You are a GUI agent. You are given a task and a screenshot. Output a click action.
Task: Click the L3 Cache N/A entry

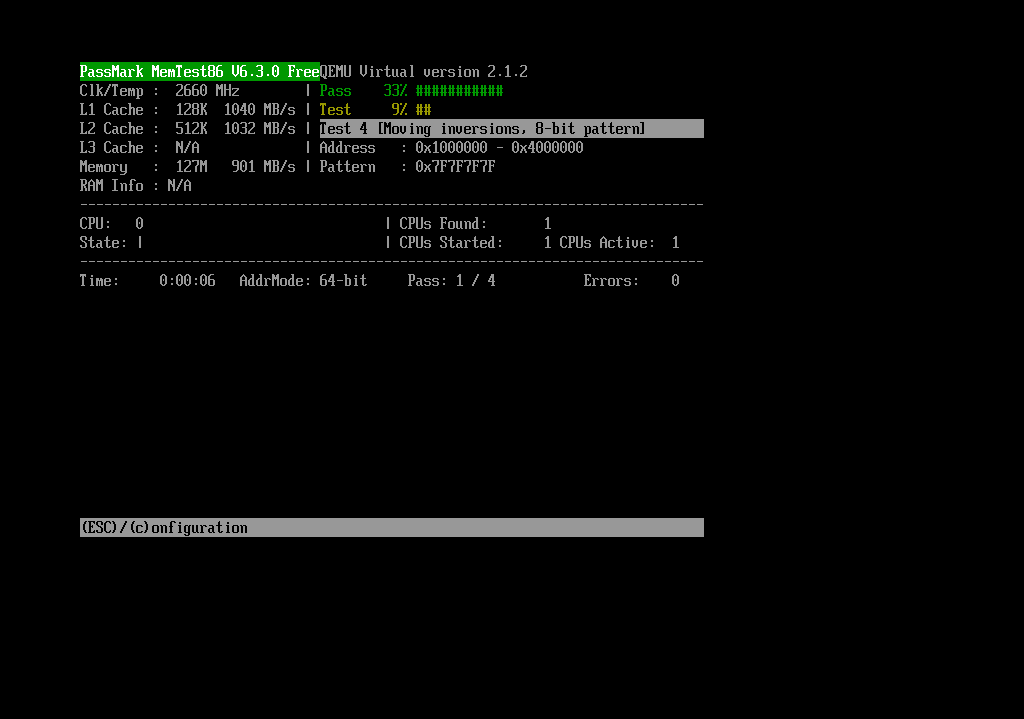point(140,148)
